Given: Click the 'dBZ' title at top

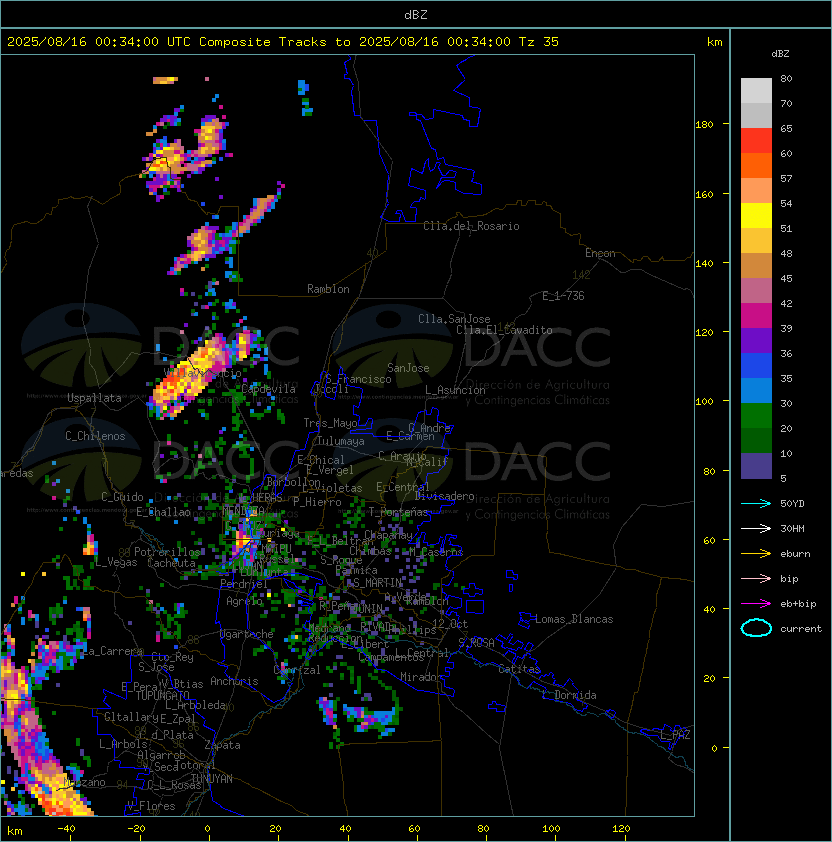Looking at the screenshot, I should tap(416, 14).
